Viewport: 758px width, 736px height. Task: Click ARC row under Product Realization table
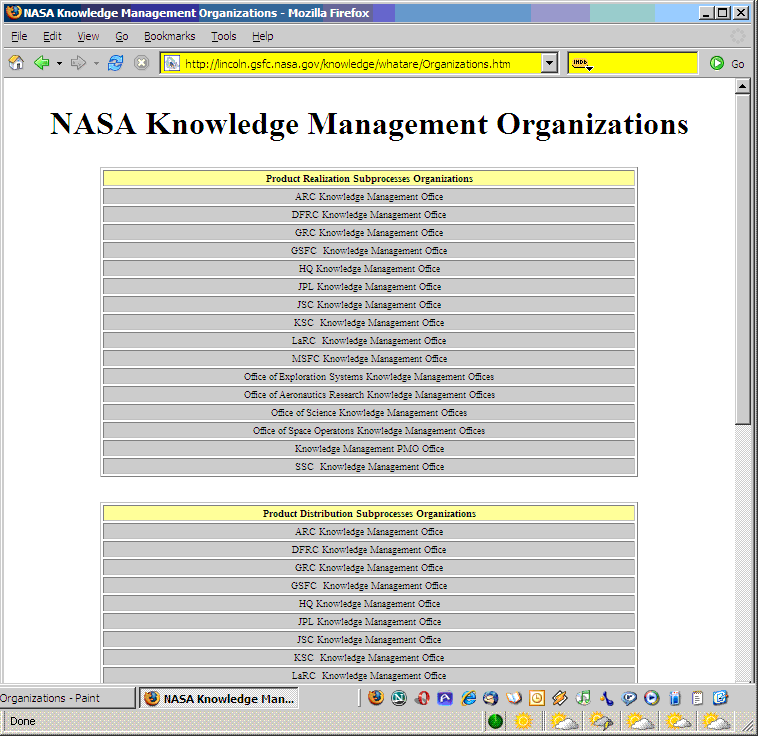click(x=369, y=197)
